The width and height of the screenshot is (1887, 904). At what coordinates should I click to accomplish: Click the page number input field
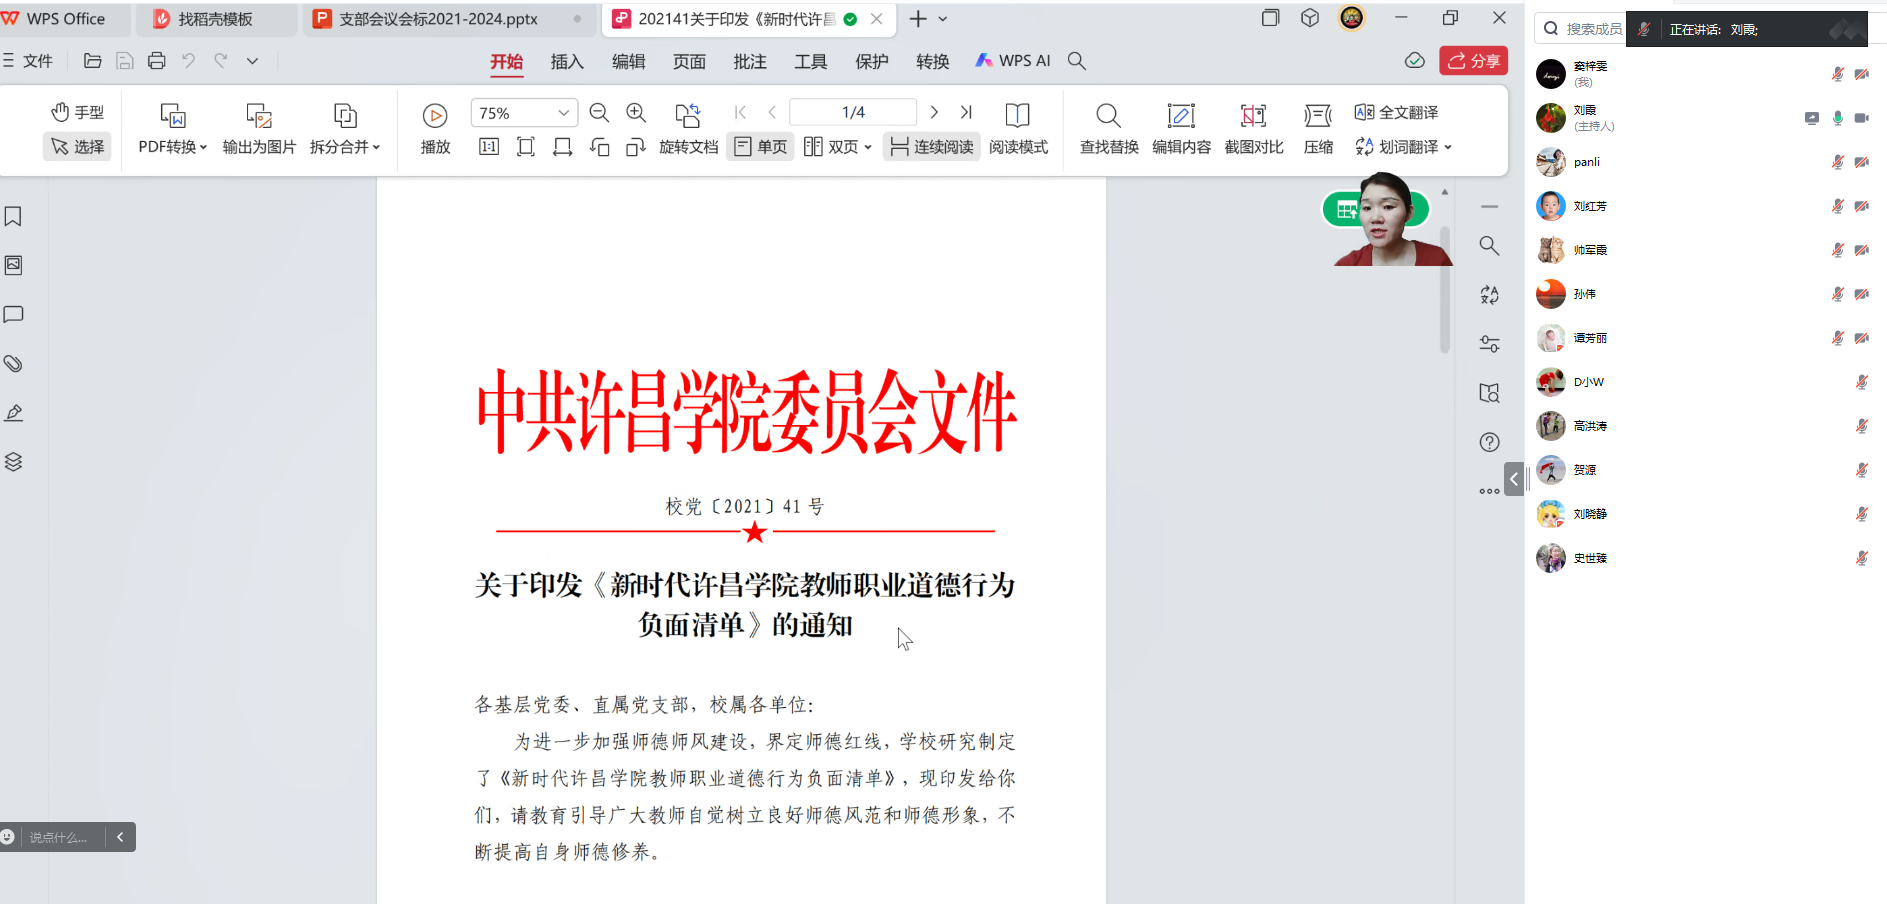point(852,112)
